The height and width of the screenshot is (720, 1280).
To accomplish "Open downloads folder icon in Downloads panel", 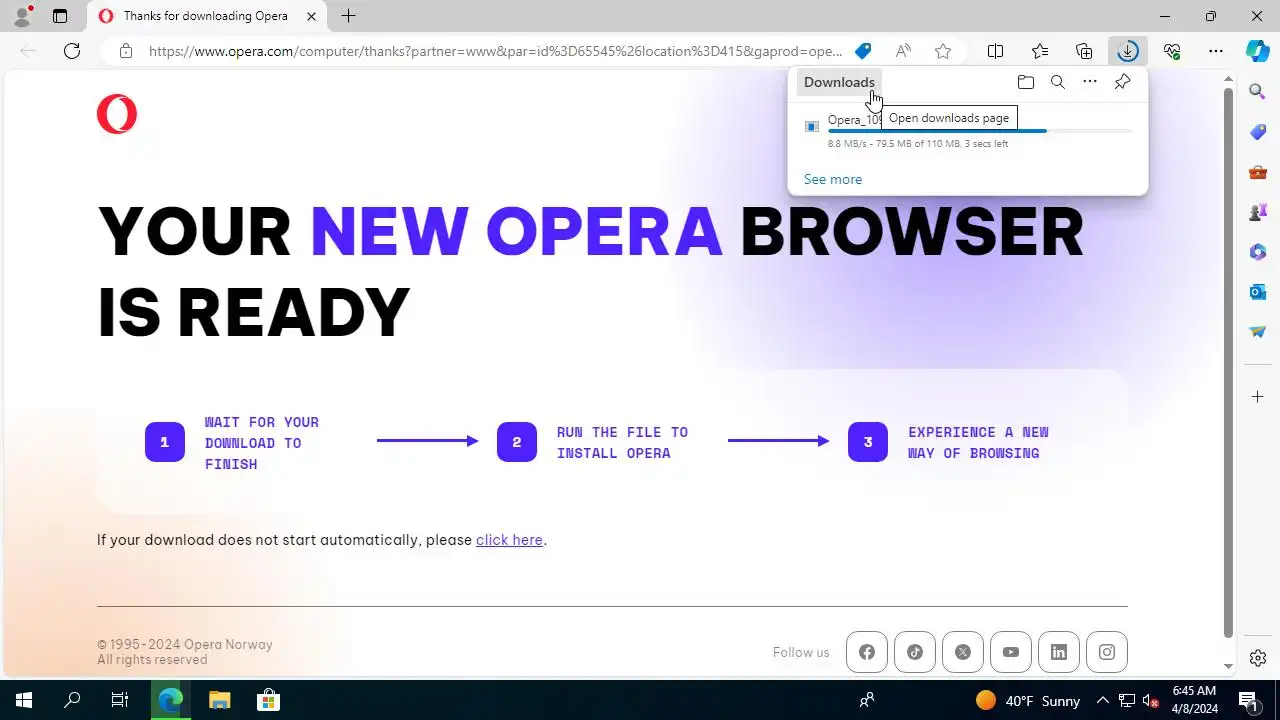I will click(1025, 82).
